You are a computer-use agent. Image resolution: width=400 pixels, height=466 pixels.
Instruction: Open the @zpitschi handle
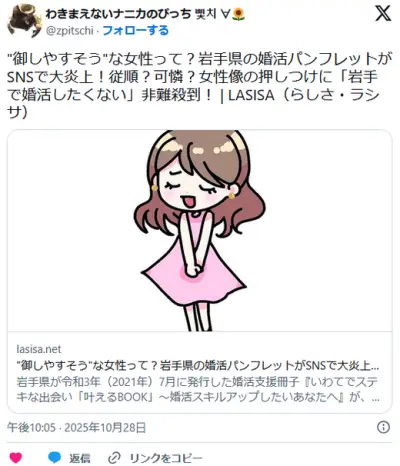[x=70, y=31]
